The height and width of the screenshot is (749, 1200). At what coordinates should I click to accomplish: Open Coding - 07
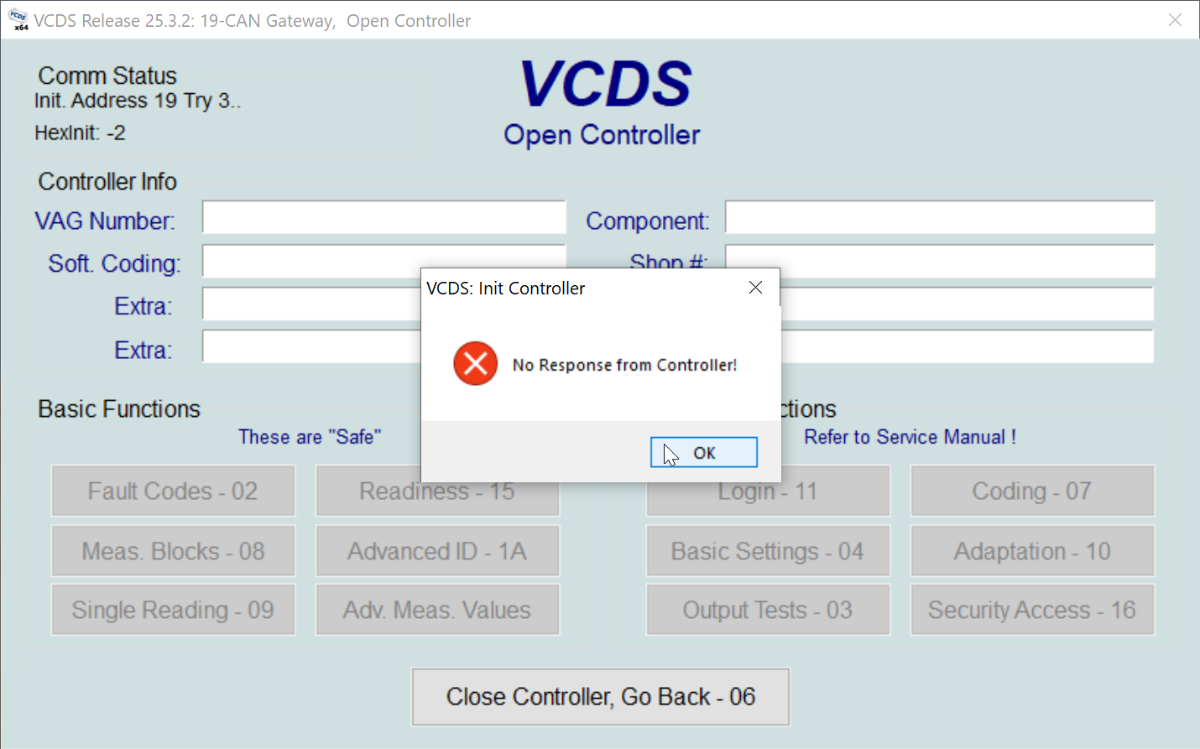(x=1031, y=491)
